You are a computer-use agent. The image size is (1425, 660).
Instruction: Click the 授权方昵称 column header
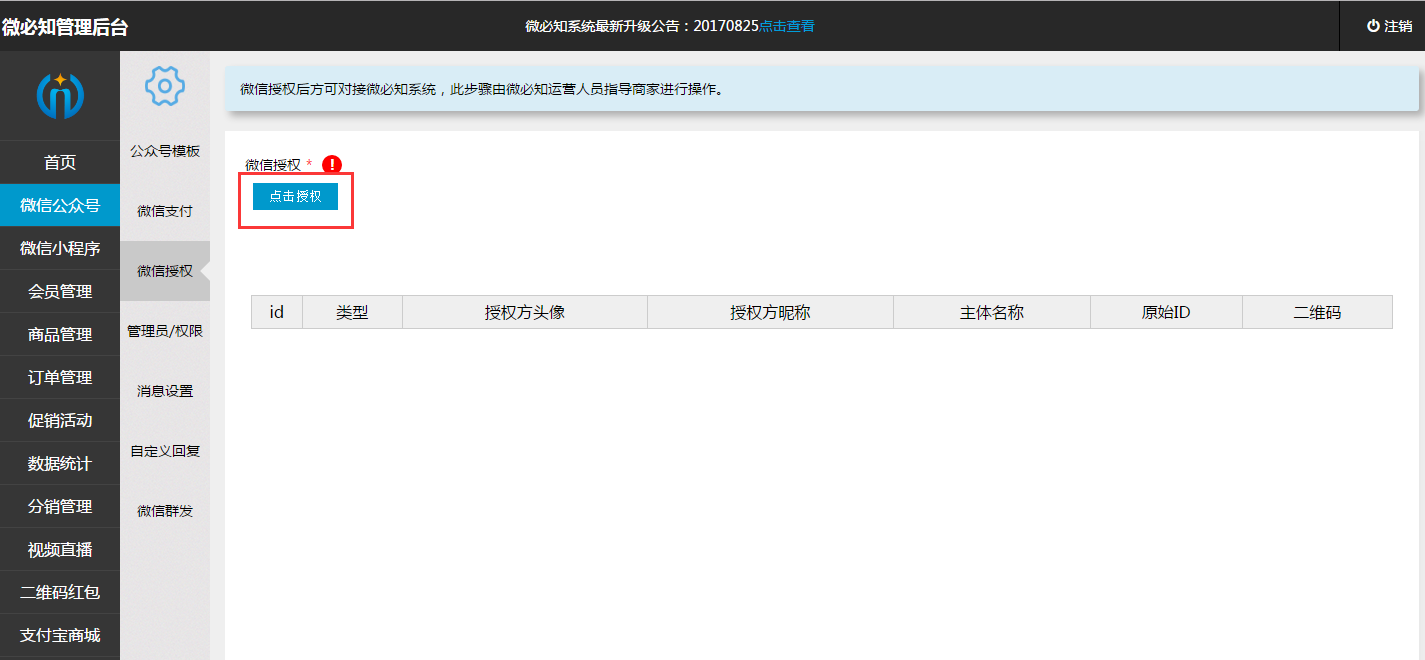(770, 312)
